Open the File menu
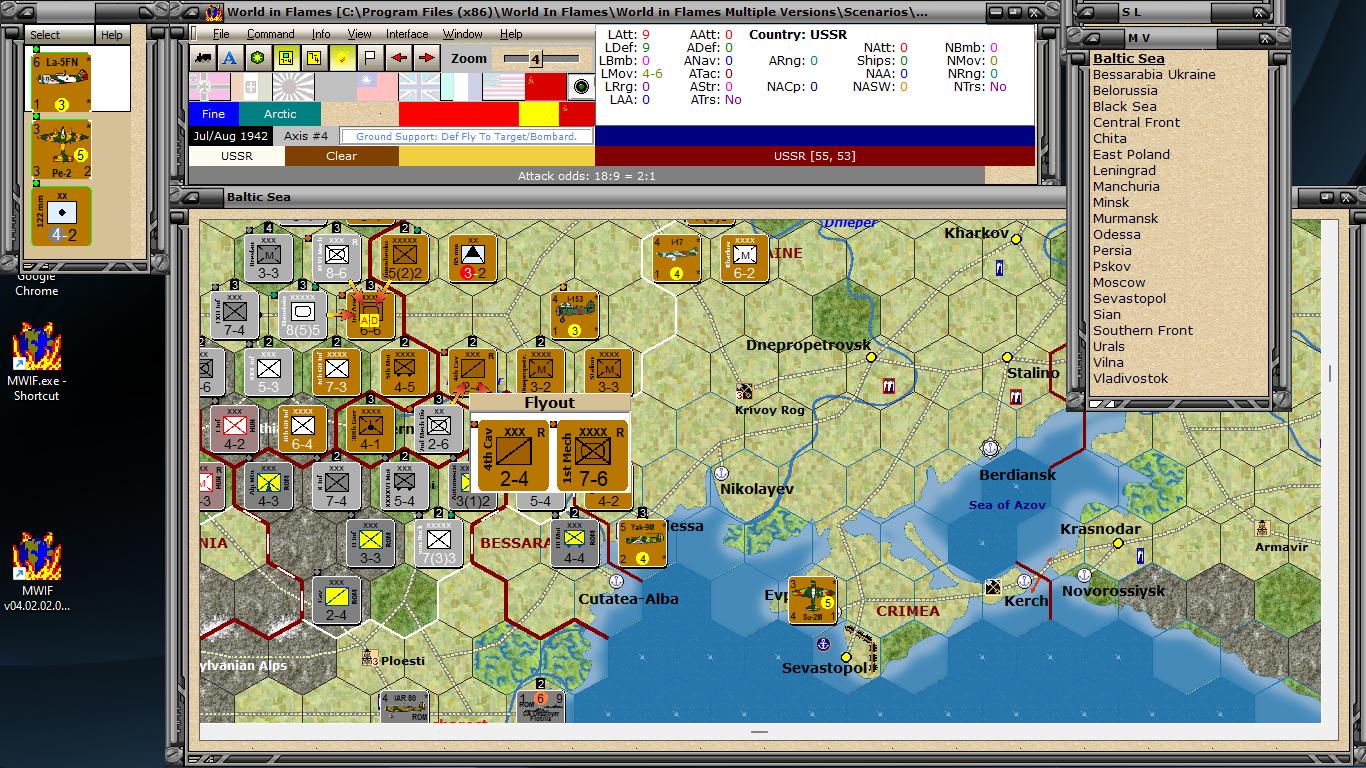 (221, 34)
